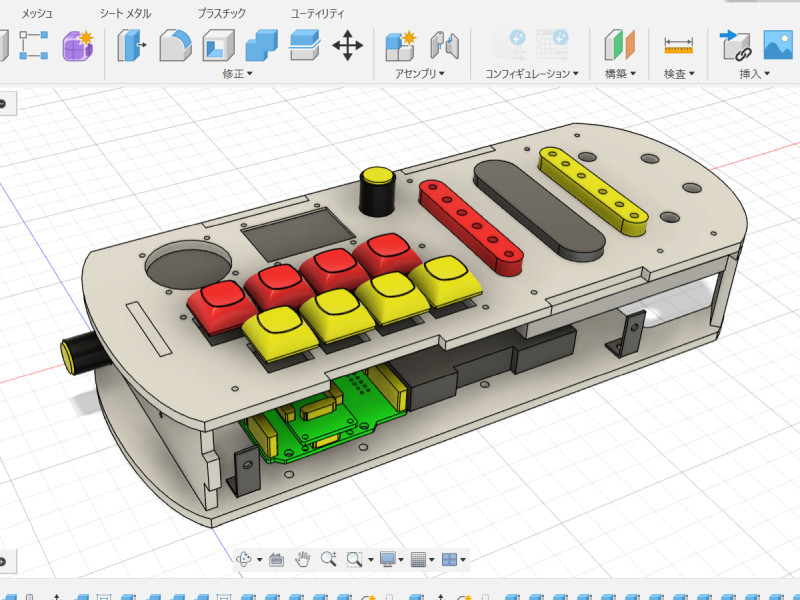Screen dimensions: 800x600
Task: Click the Measure ruler icon
Action: (x=678, y=45)
